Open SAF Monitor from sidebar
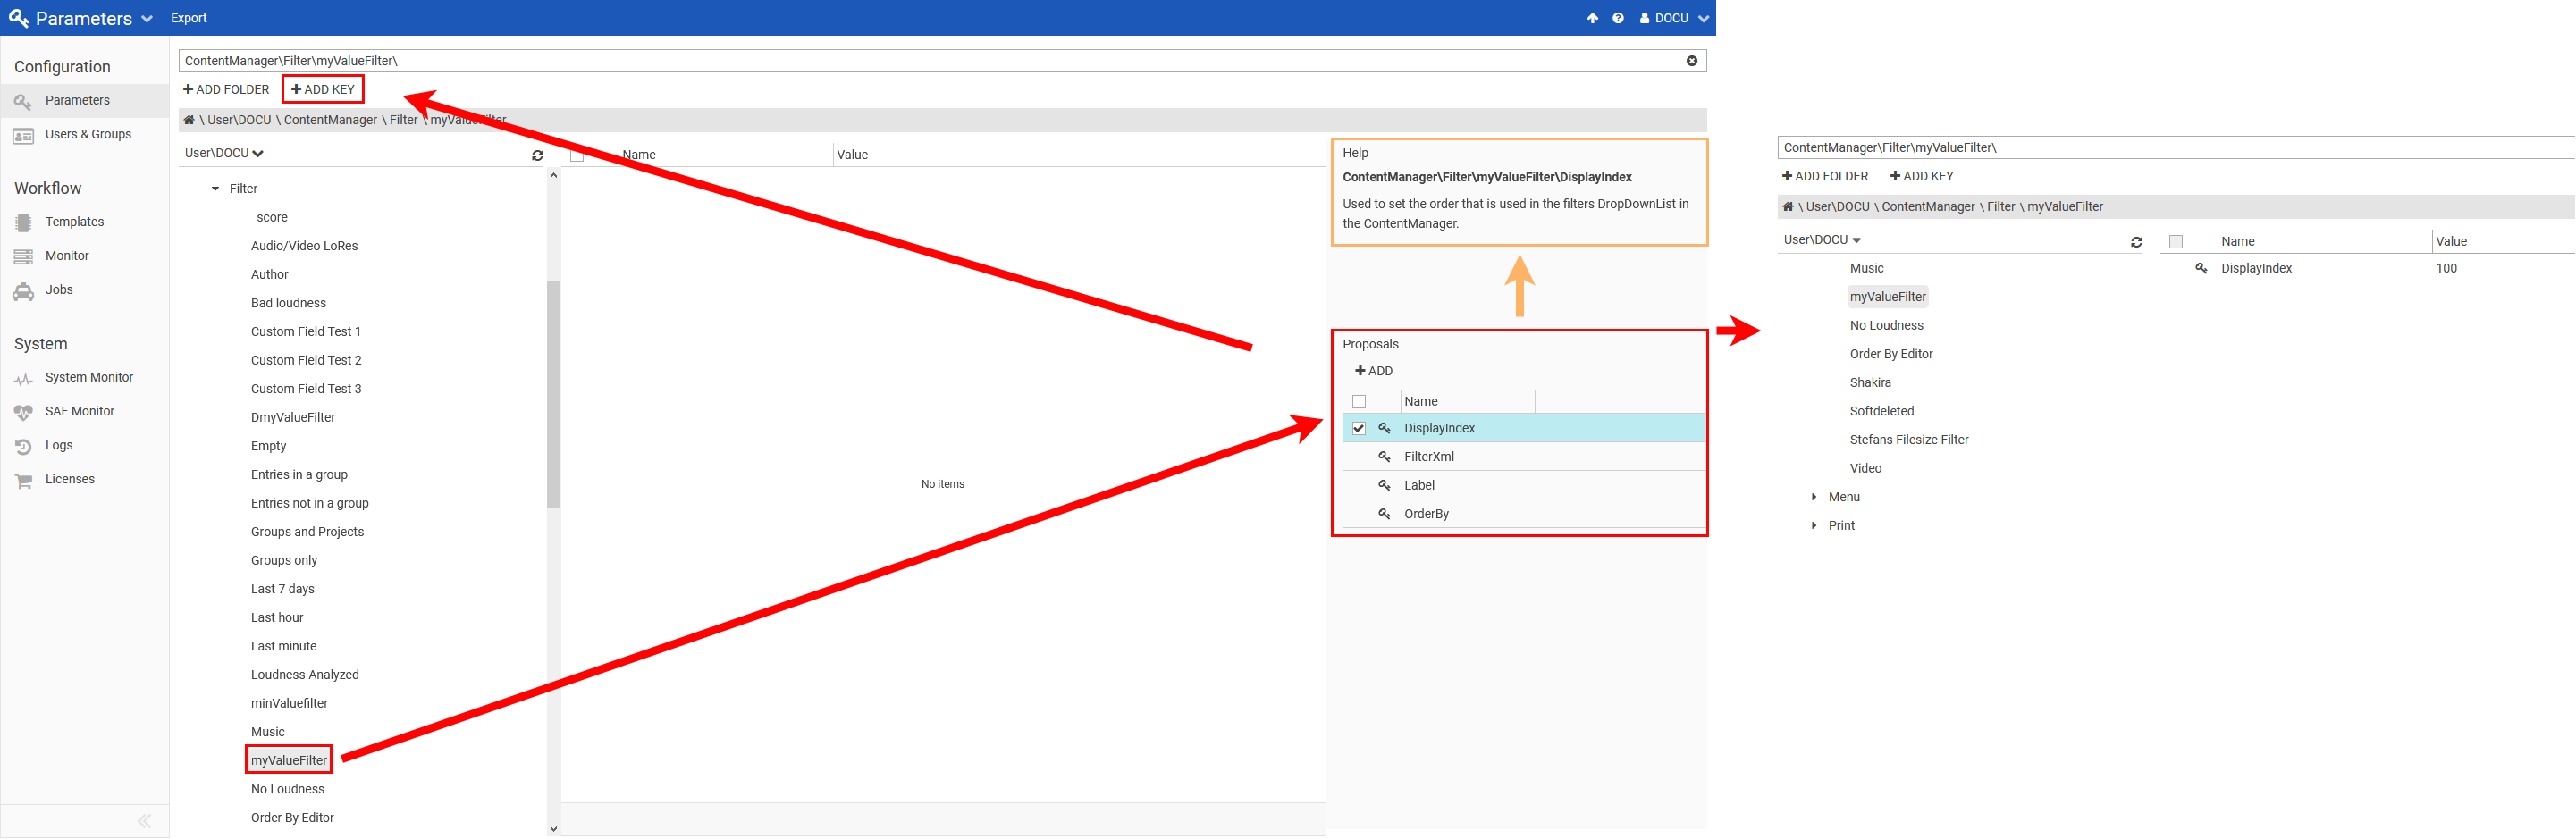Screen dimensions: 2576x839 pos(79,412)
